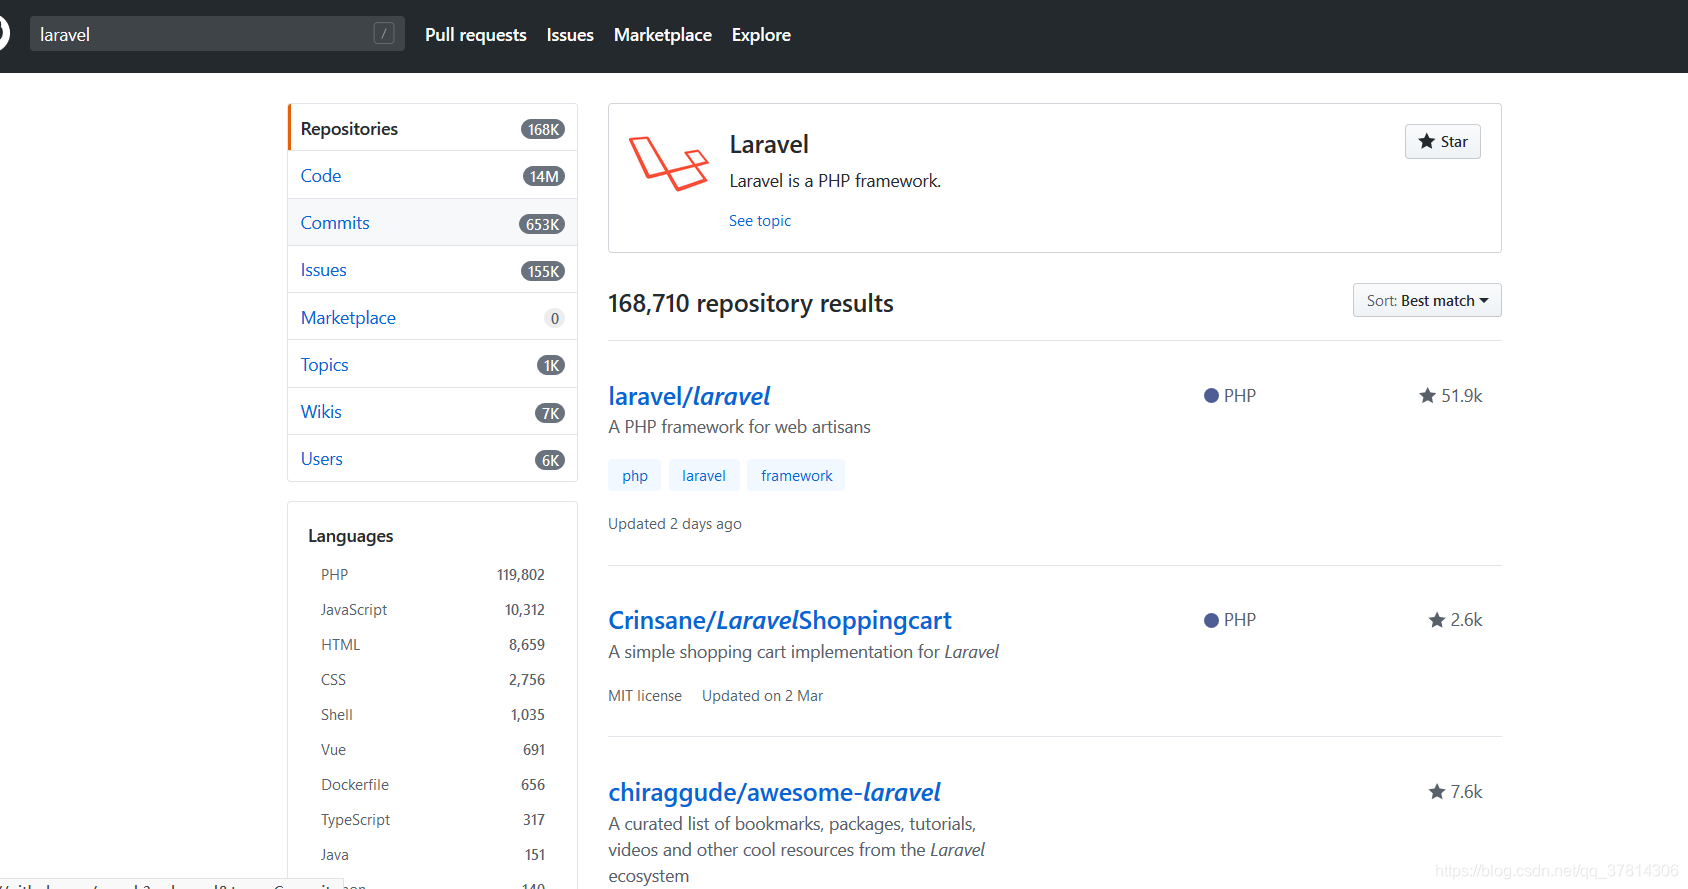Click 'A PHP framework for web artisans'
This screenshot has width=1688, height=889.
click(739, 427)
